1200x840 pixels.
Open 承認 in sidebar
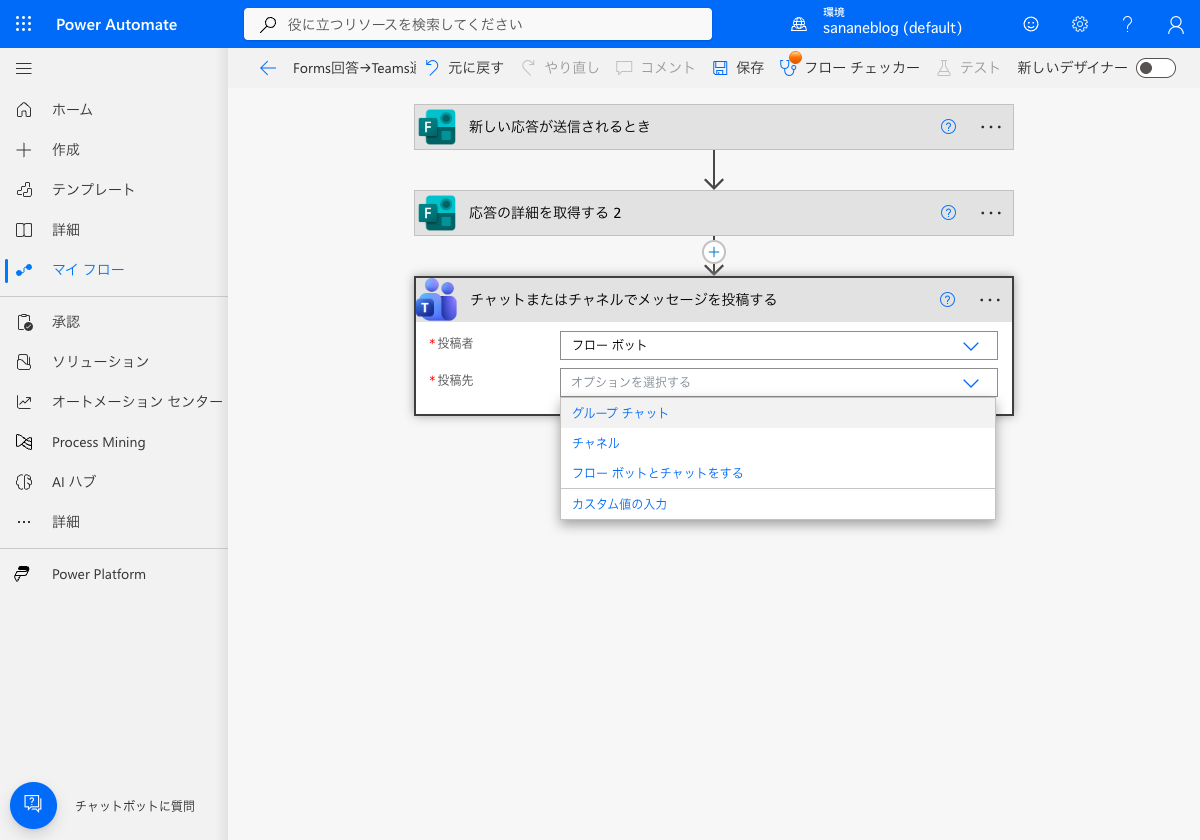tap(66, 322)
